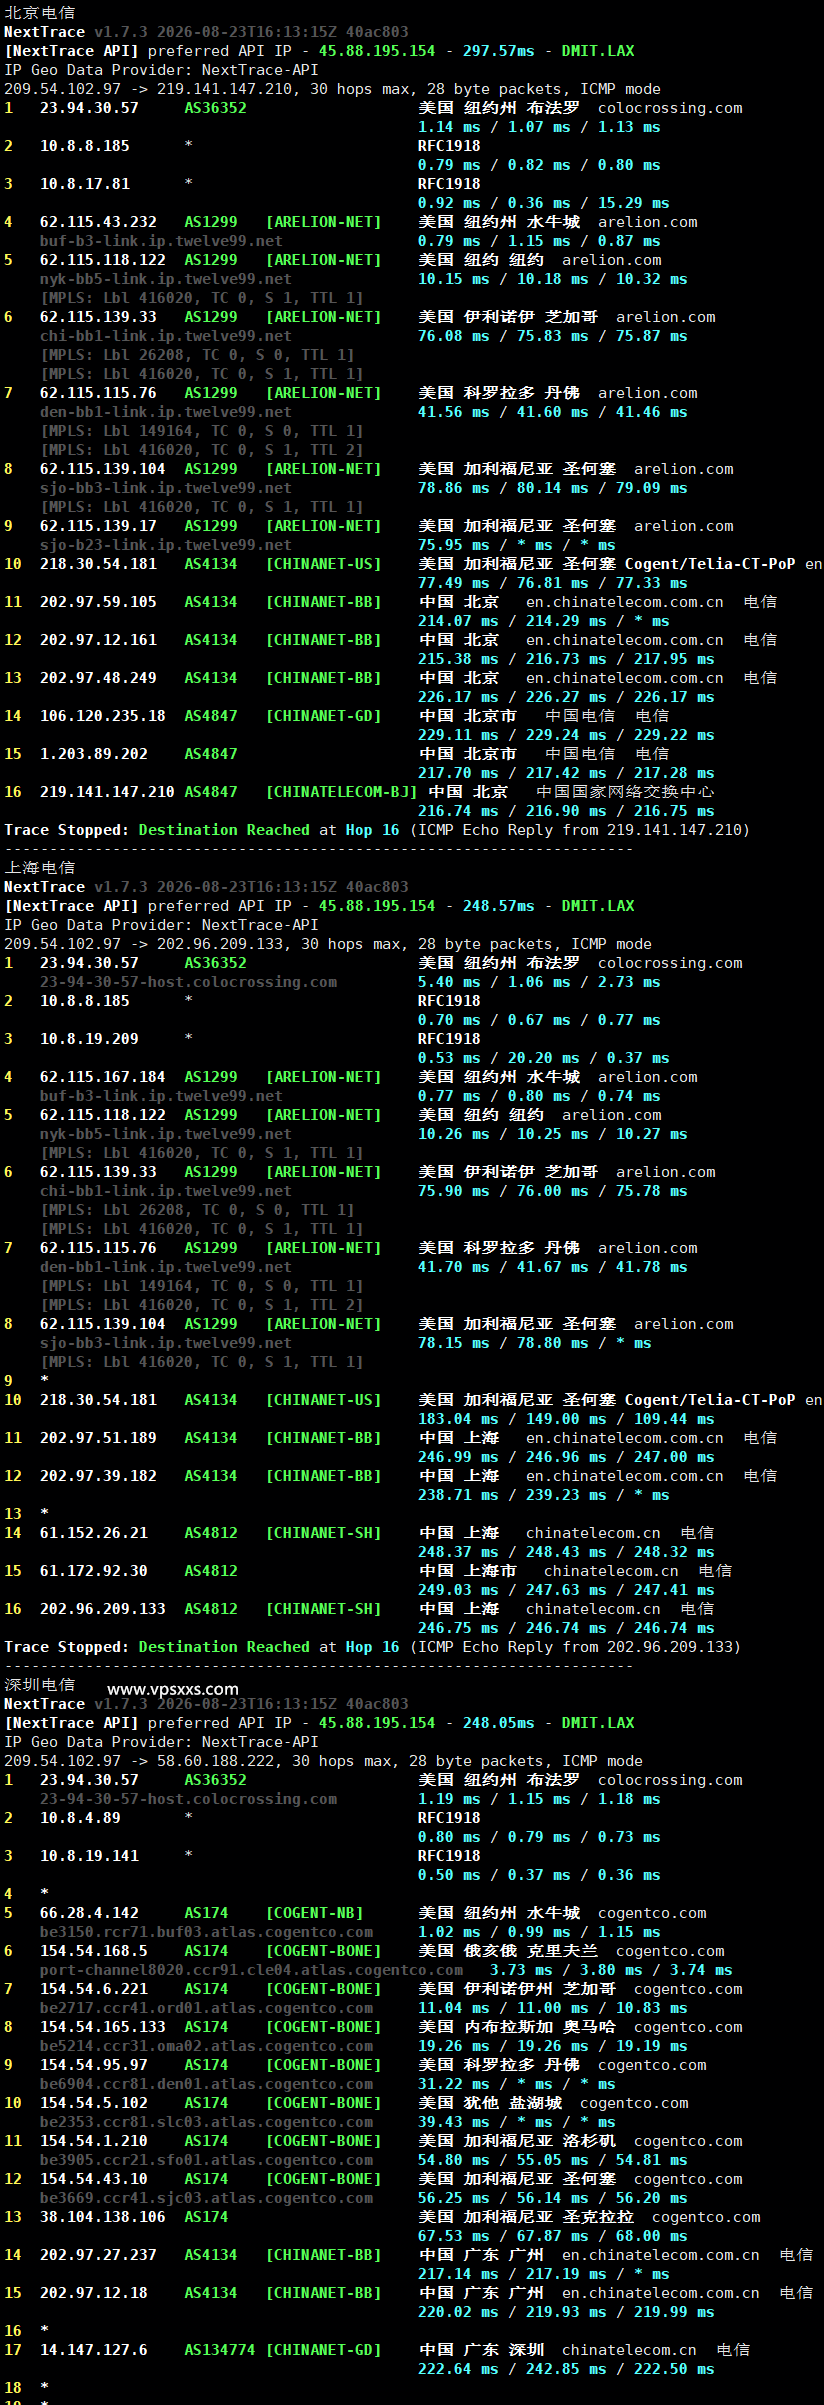
Task: Click hop IP 38.104.138.106
Action: 103,2217
